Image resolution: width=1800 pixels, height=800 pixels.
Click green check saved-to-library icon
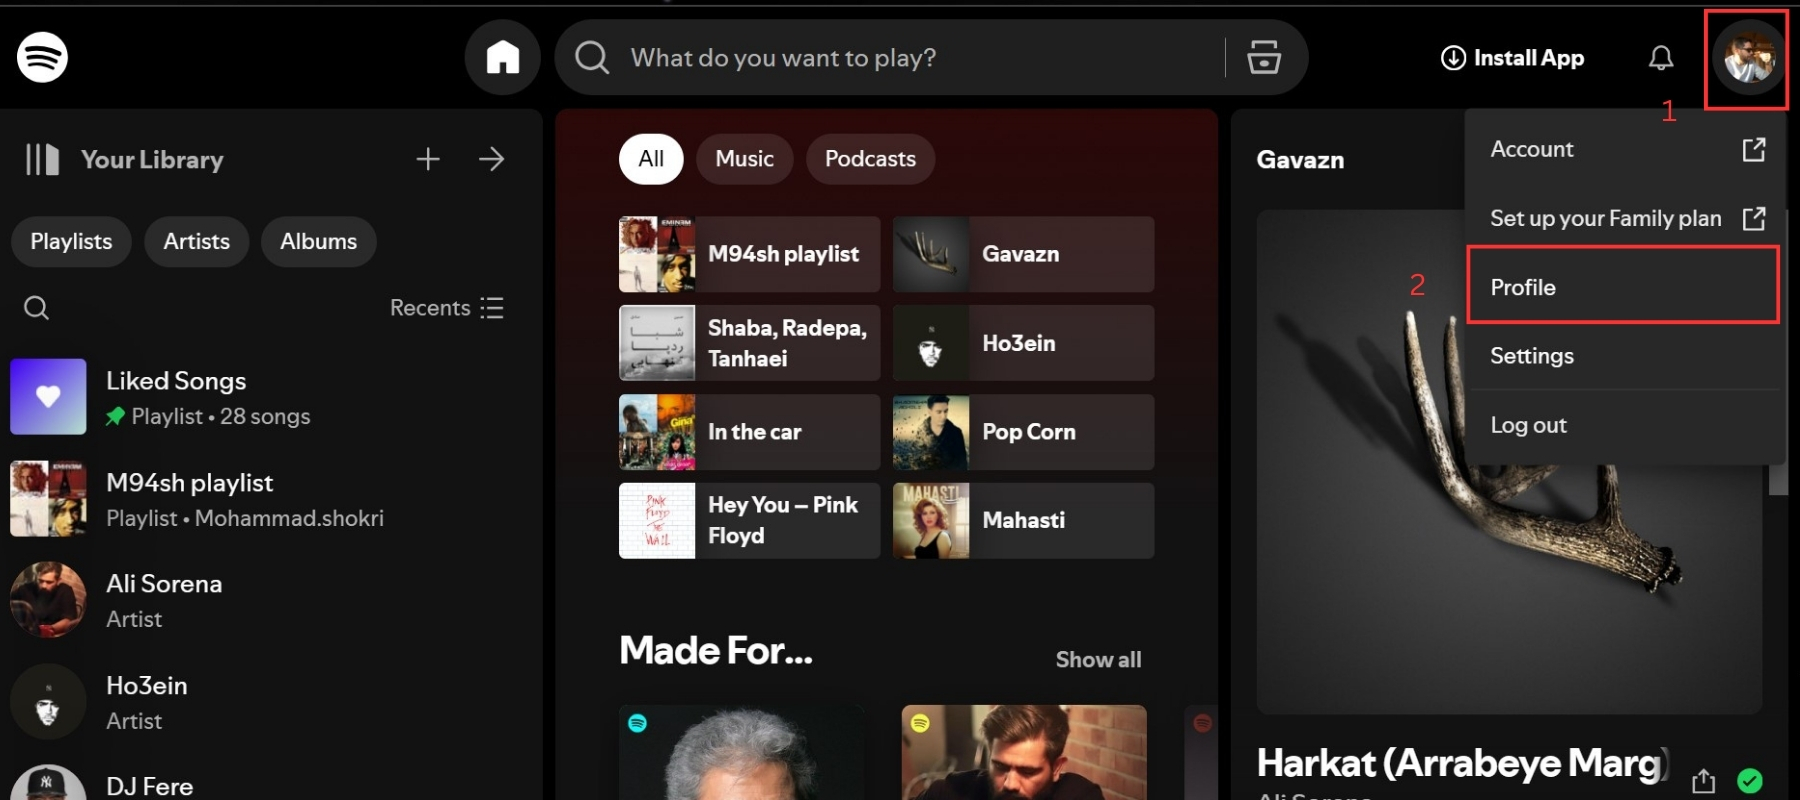pos(1750,781)
